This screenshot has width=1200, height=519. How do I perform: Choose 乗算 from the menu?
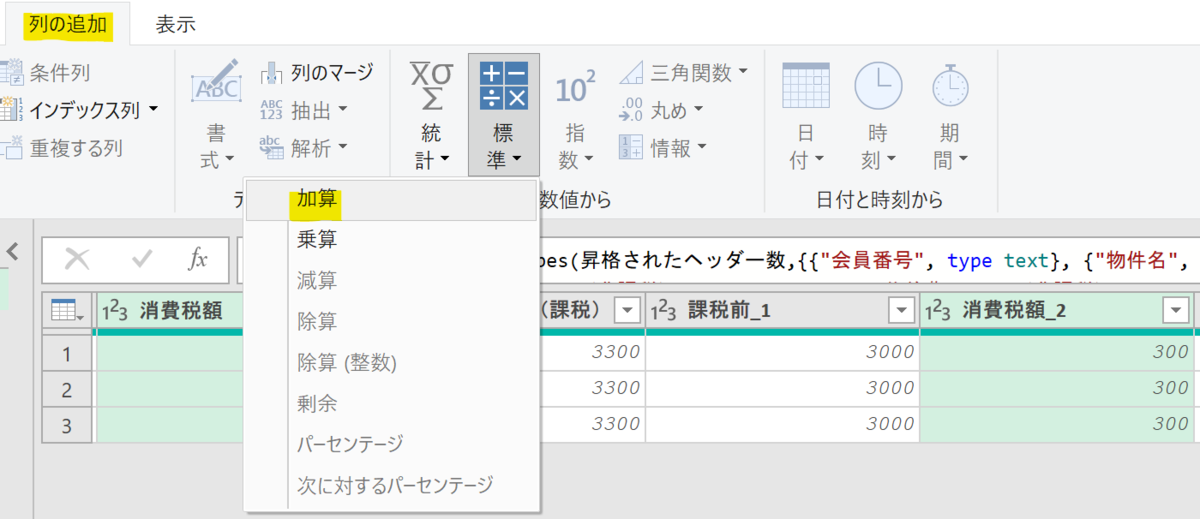tap(391, 239)
